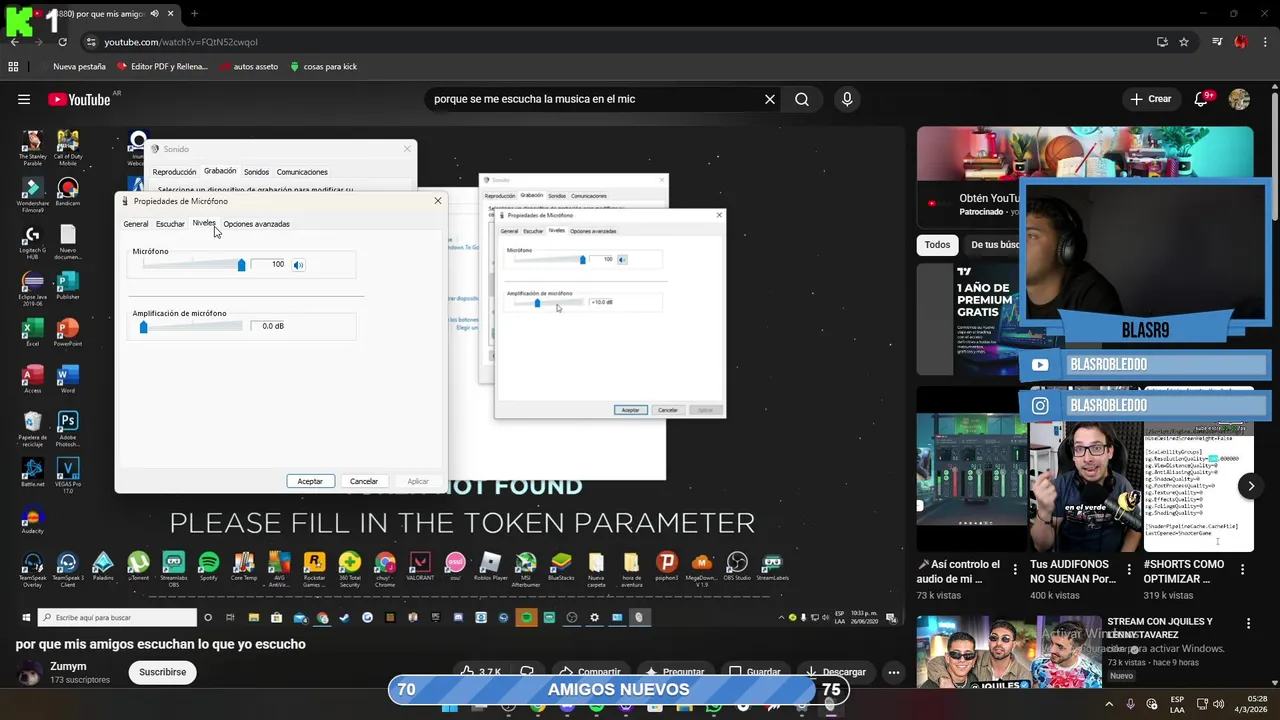This screenshot has width=1280, height=720.
Task: Mute the tab audio speaker icon
Action: click(x=154, y=14)
